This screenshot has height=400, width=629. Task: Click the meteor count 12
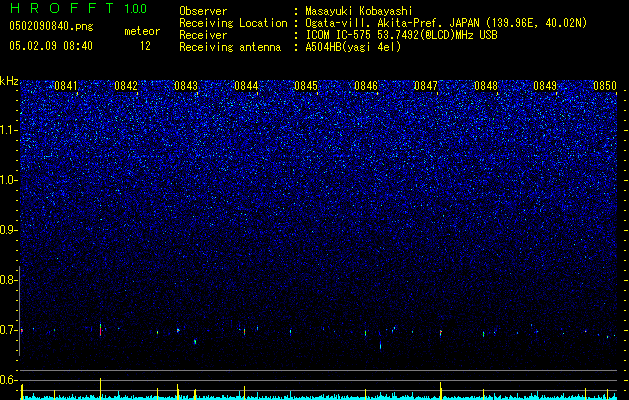[145, 46]
